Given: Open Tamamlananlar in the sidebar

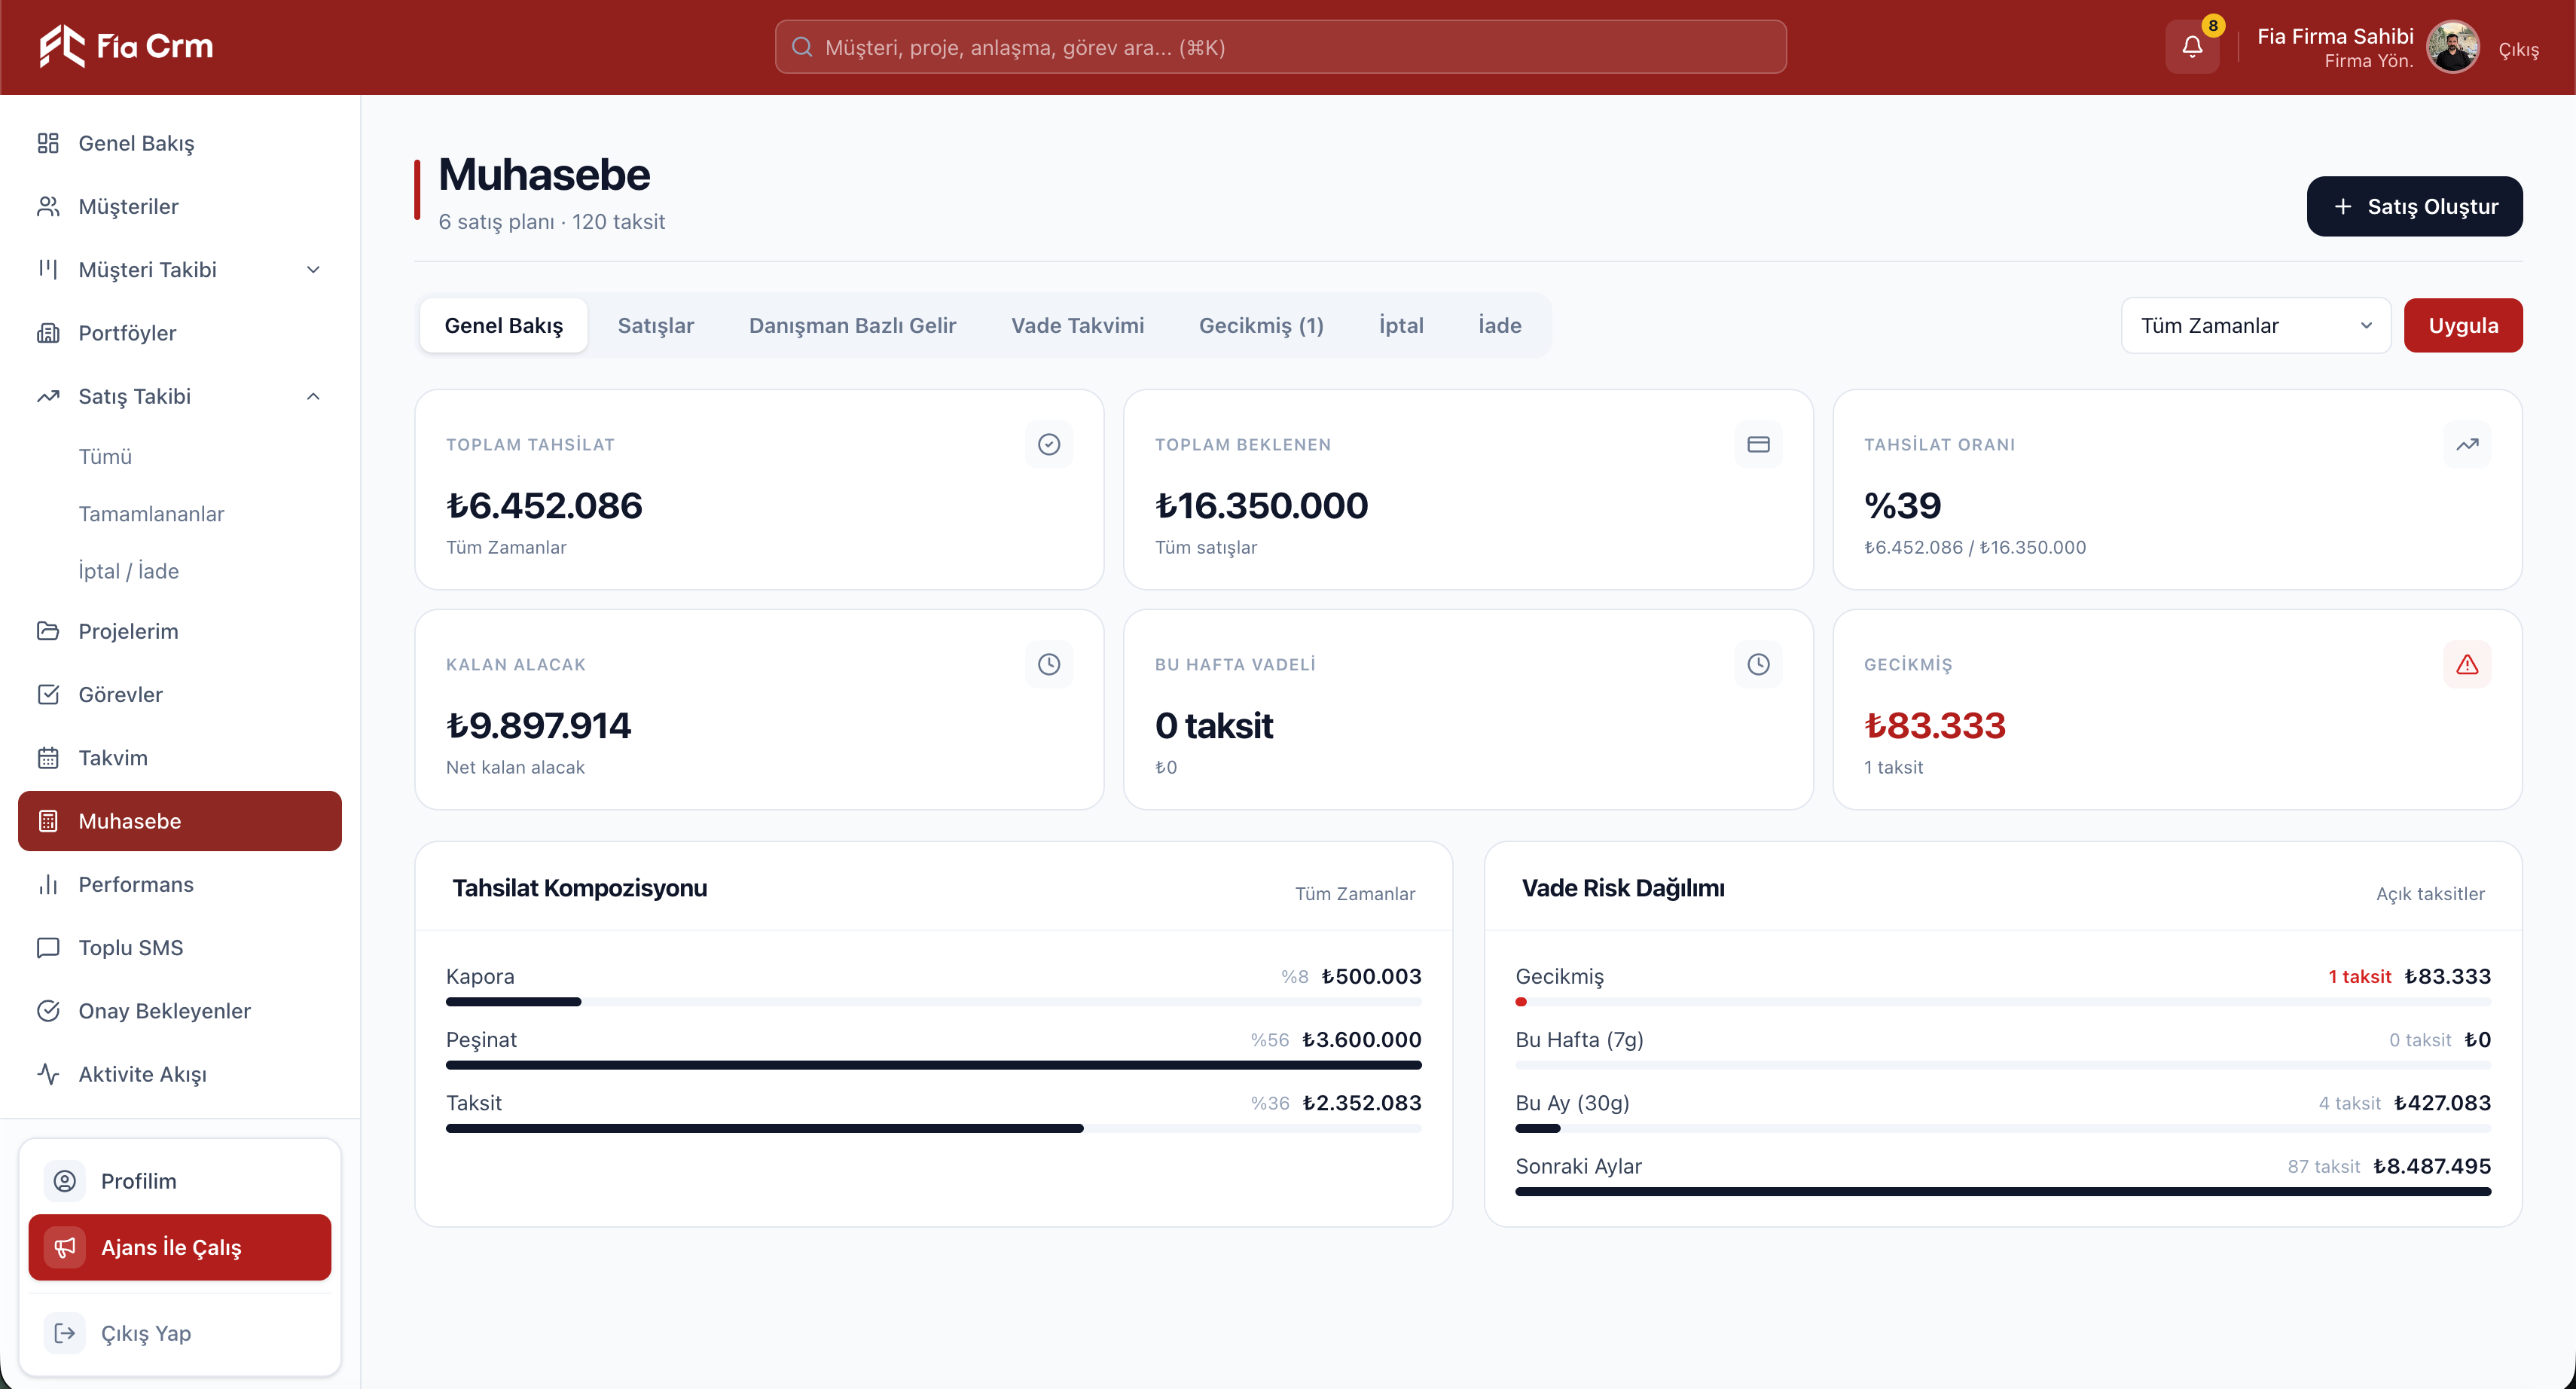Looking at the screenshot, I should (x=151, y=514).
